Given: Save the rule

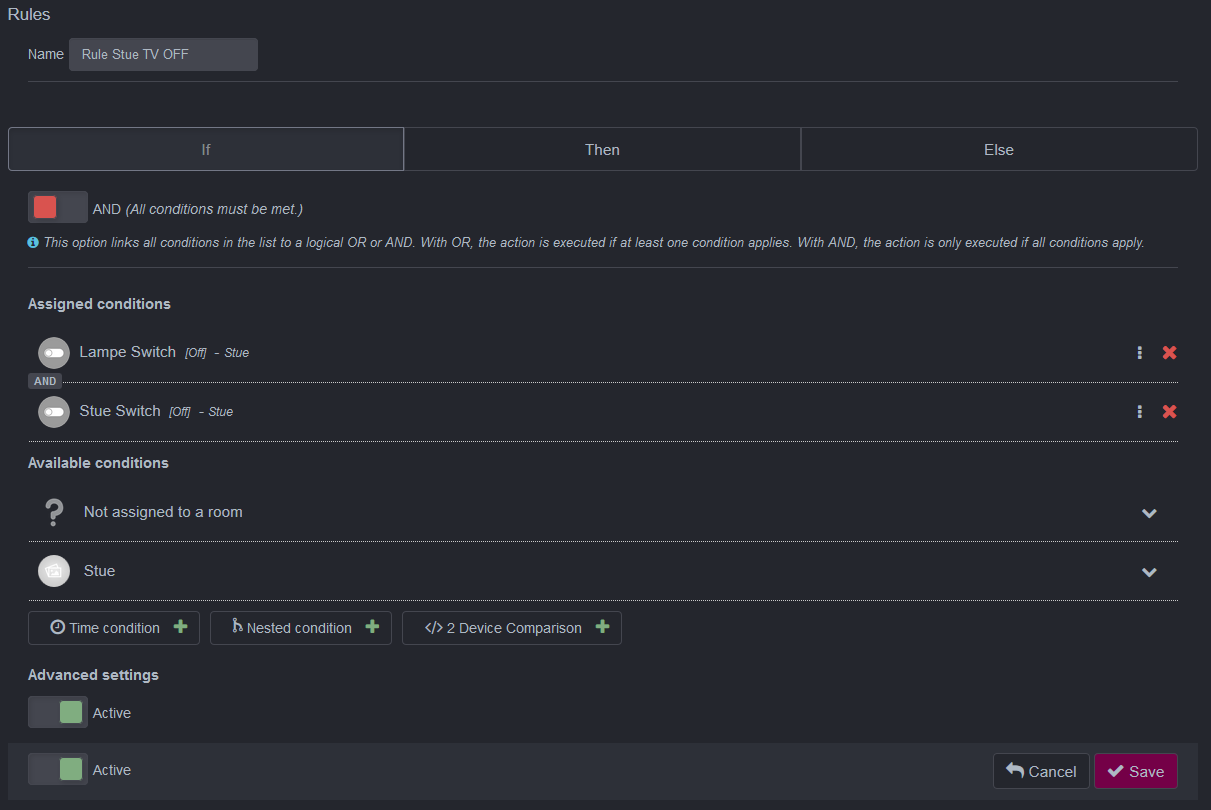Looking at the screenshot, I should 1135,771.
